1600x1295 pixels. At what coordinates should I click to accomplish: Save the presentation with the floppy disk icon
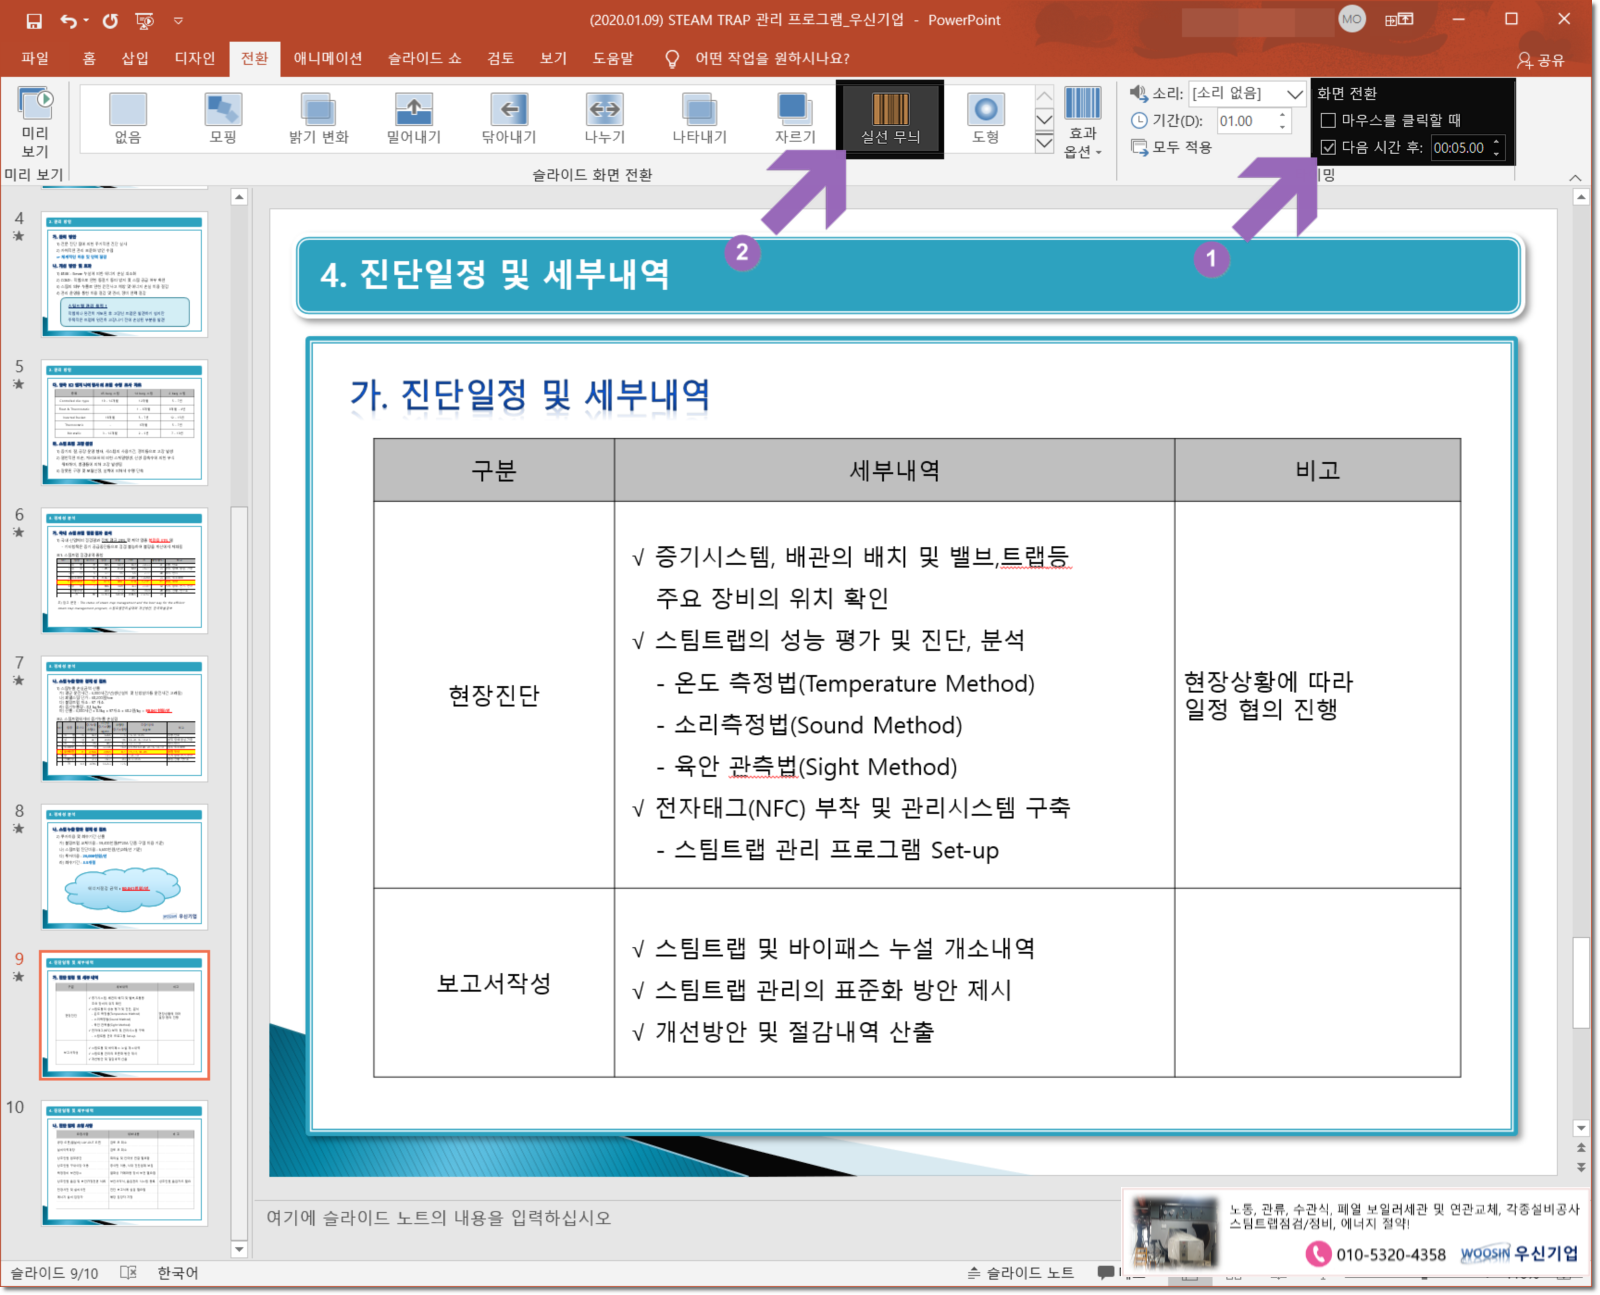tap(33, 20)
